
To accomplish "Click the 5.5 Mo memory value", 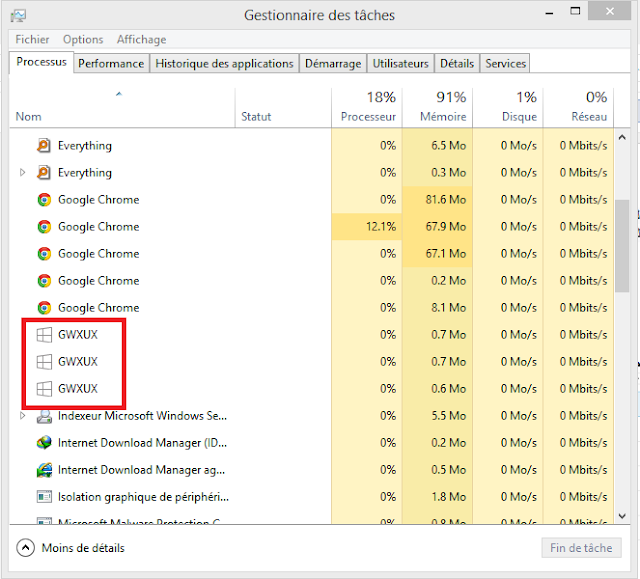I will 449,416.
